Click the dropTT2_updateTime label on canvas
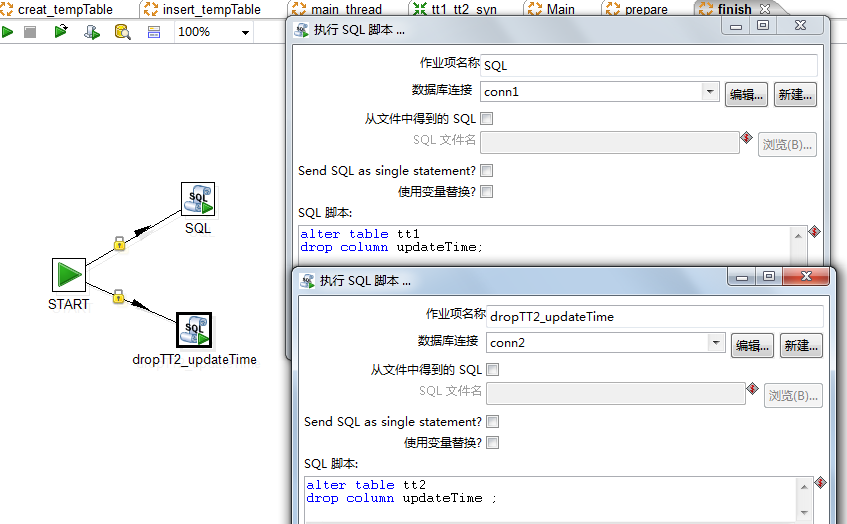847x524 pixels. (194, 359)
